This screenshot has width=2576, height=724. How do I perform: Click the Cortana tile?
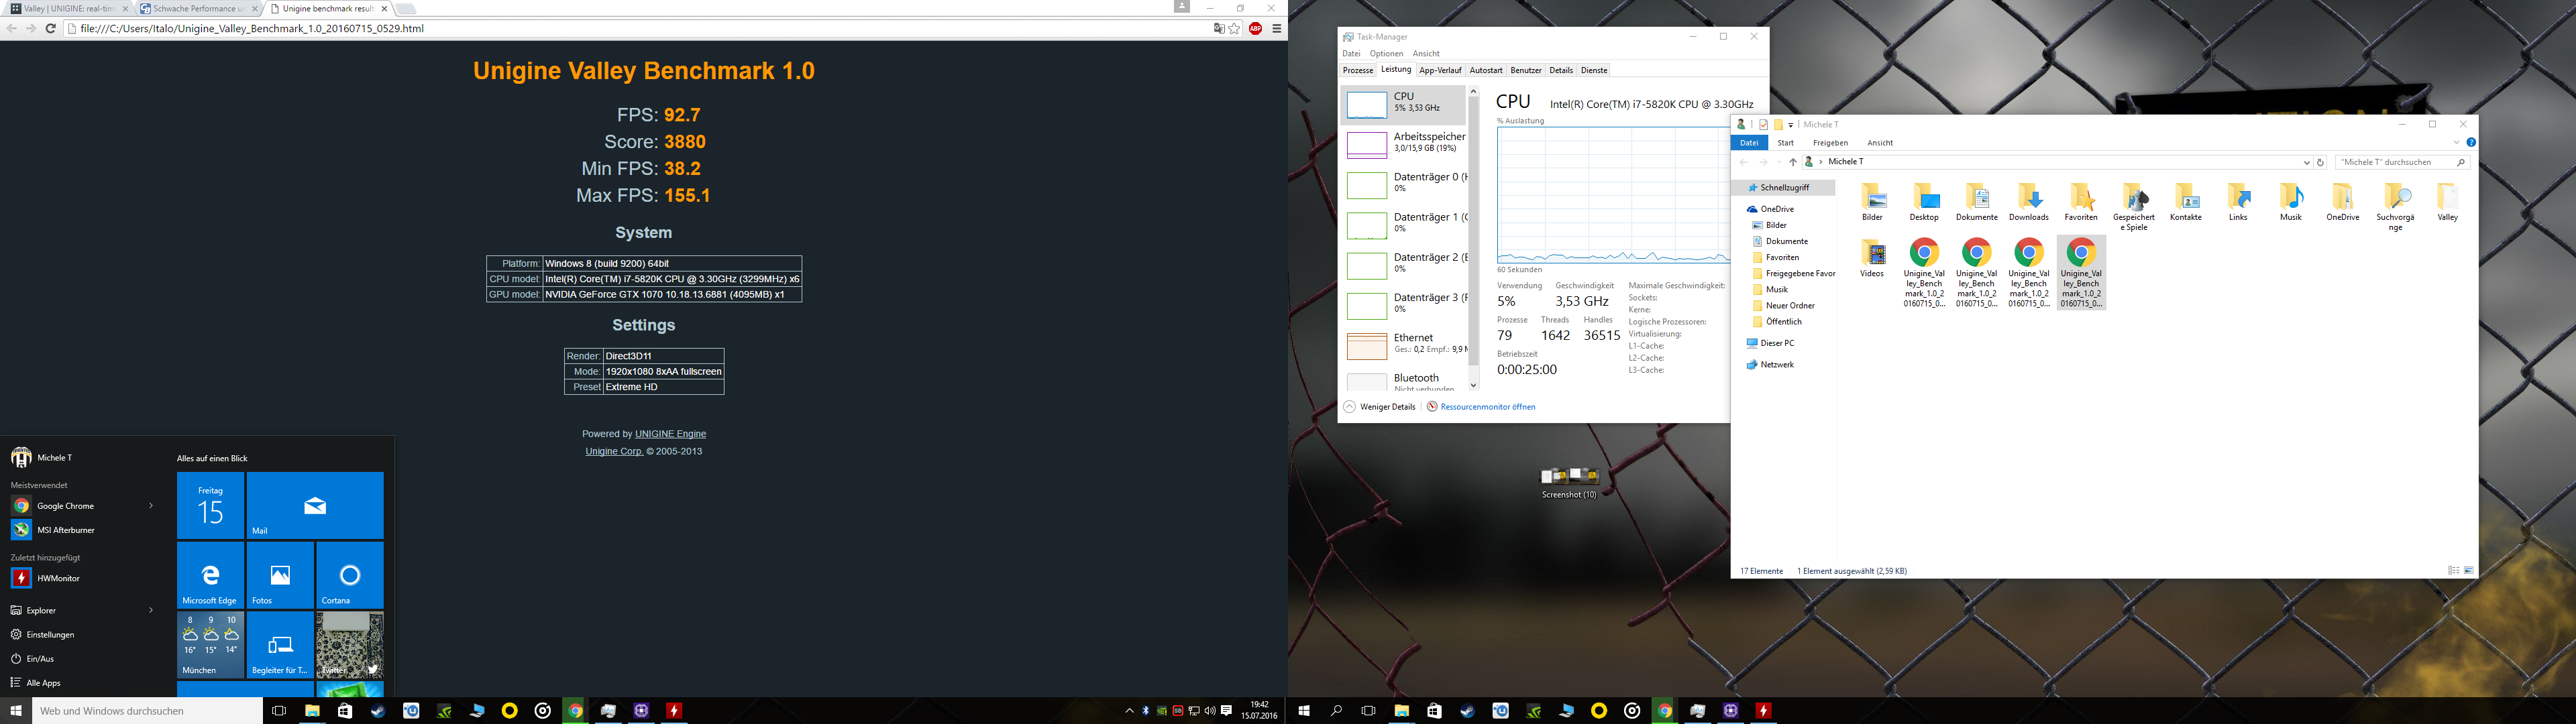[x=350, y=576]
